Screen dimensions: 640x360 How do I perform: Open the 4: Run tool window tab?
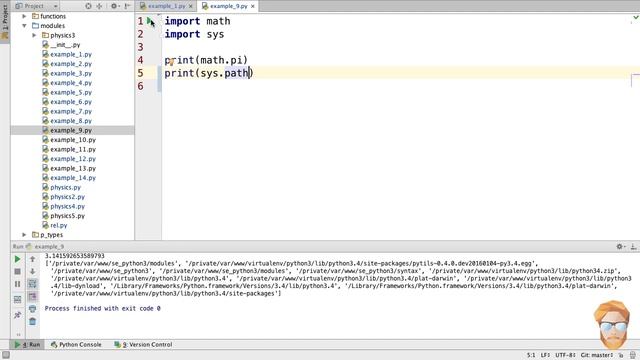(28, 344)
